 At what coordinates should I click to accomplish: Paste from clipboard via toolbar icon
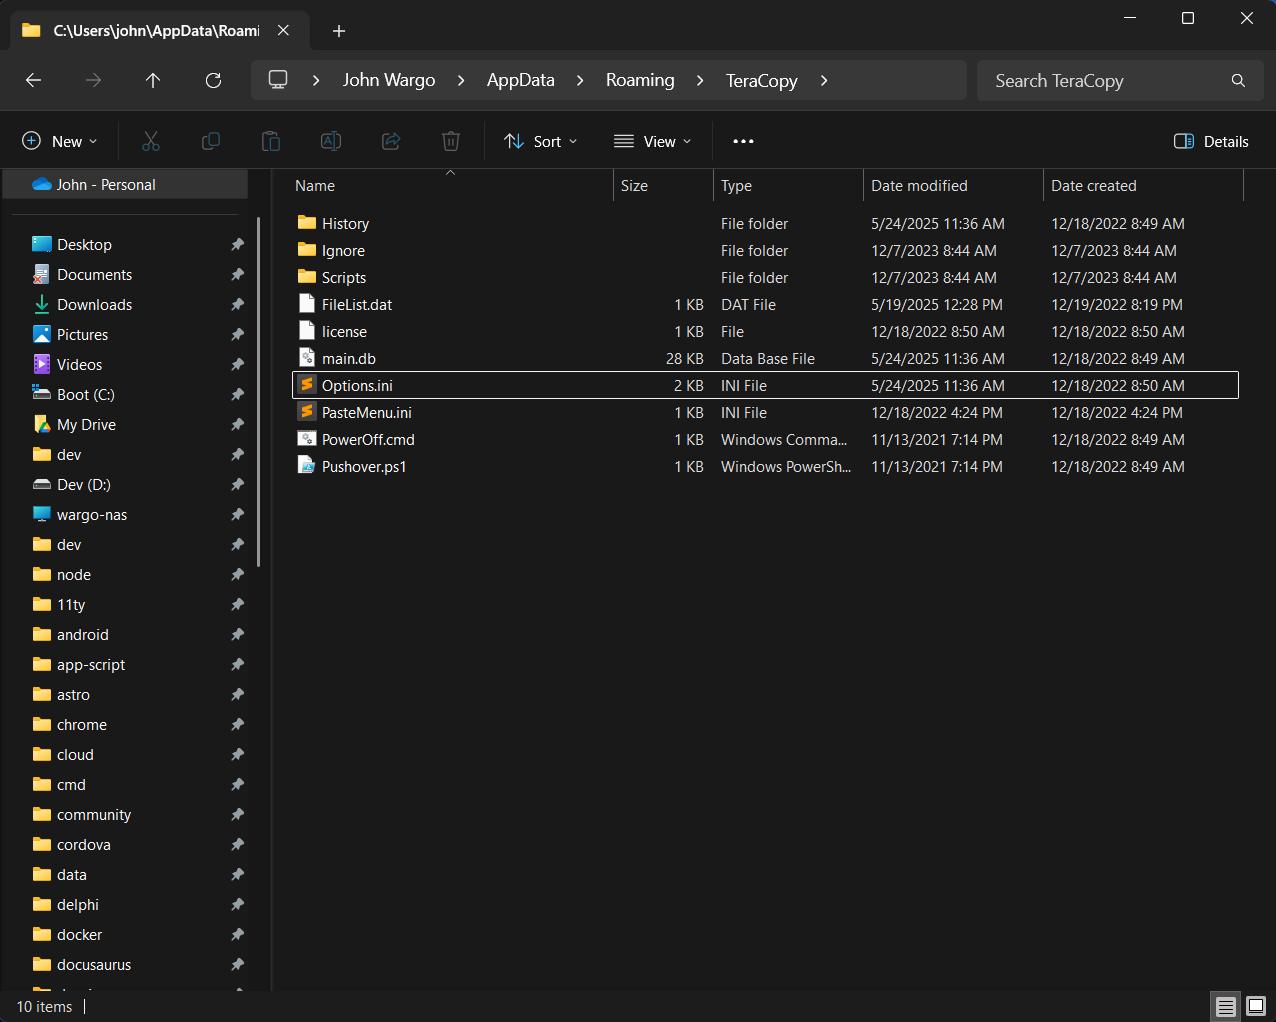coord(271,141)
